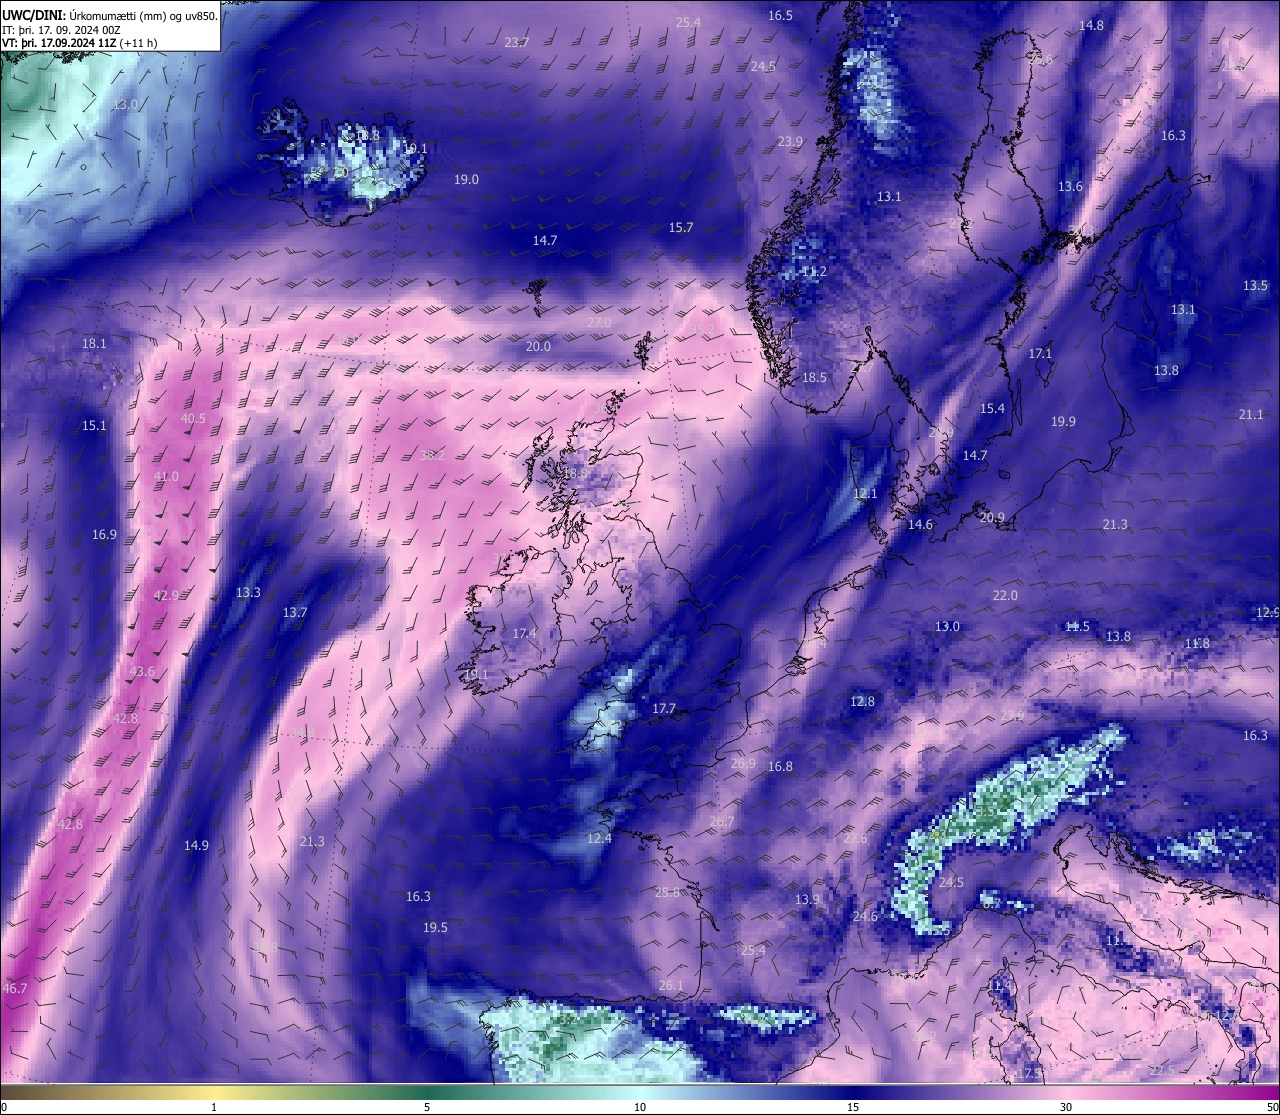Click the 23.7 value on the map

[517, 42]
